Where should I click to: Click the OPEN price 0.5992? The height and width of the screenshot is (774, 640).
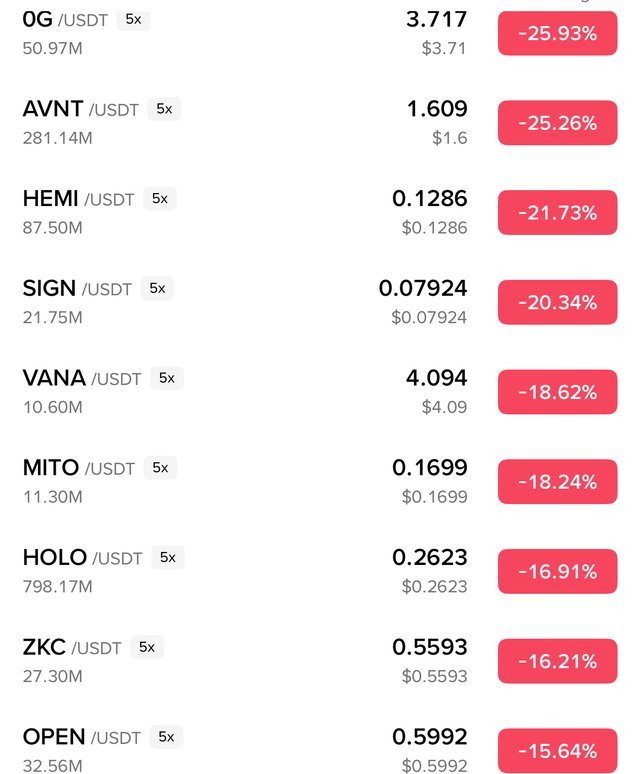pyautogui.click(x=429, y=737)
